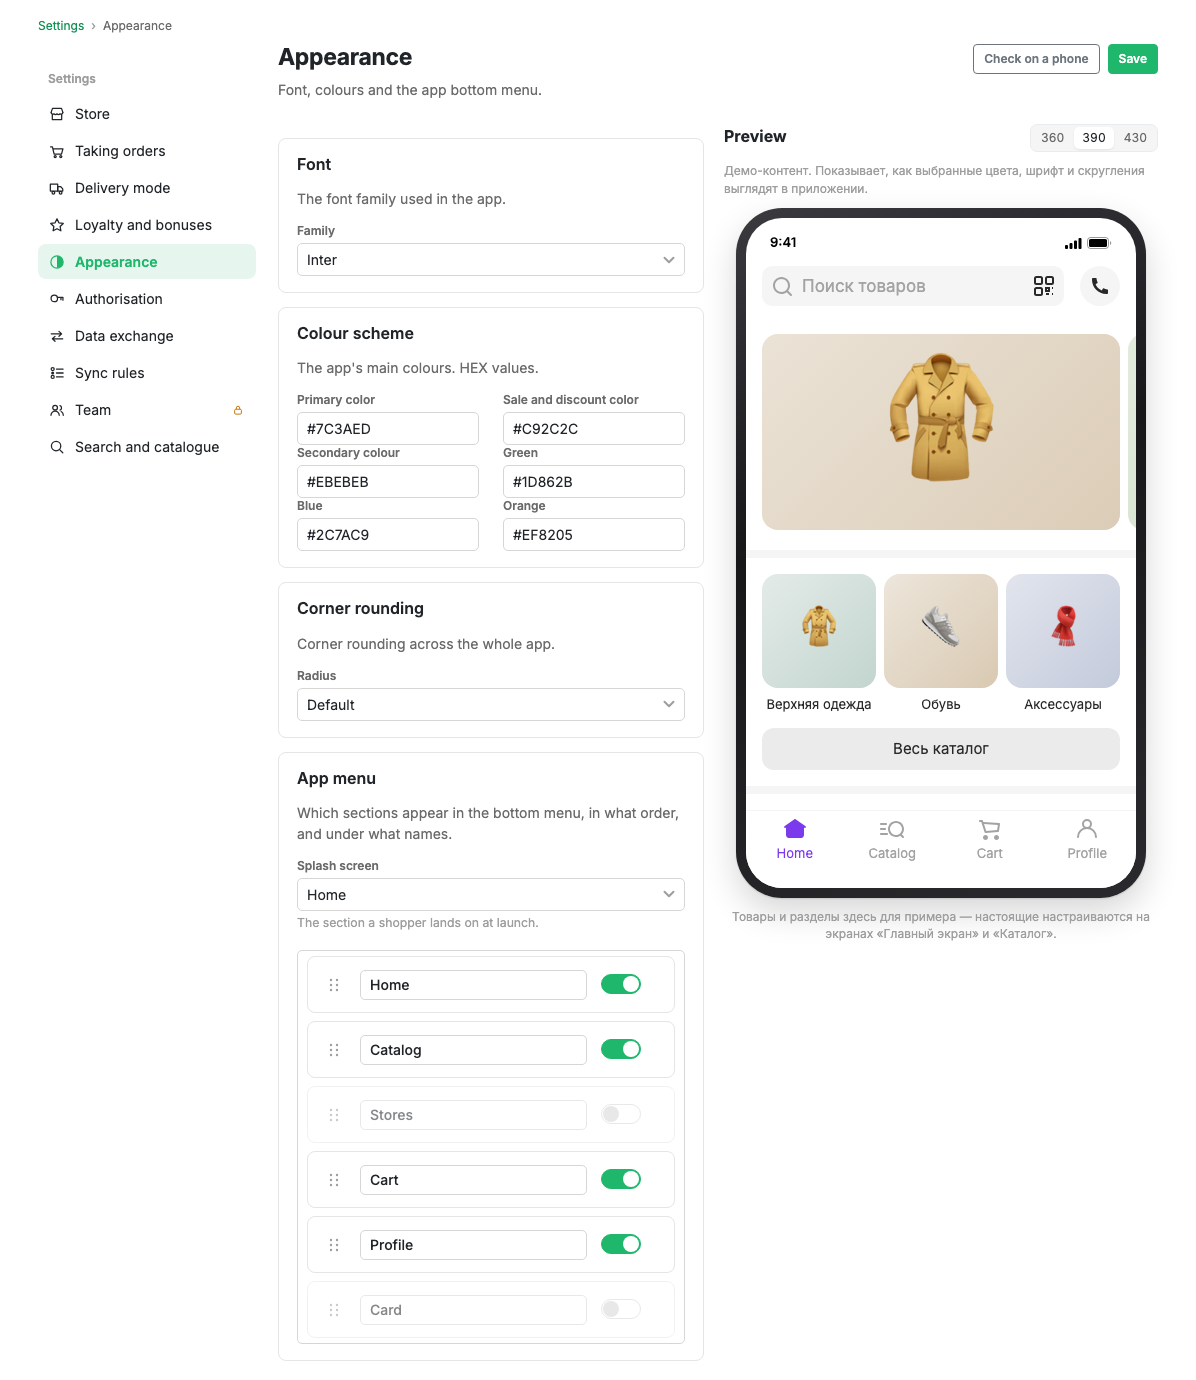The width and height of the screenshot is (1196, 1380).
Task: Open Sync rules settings
Action: point(147,373)
